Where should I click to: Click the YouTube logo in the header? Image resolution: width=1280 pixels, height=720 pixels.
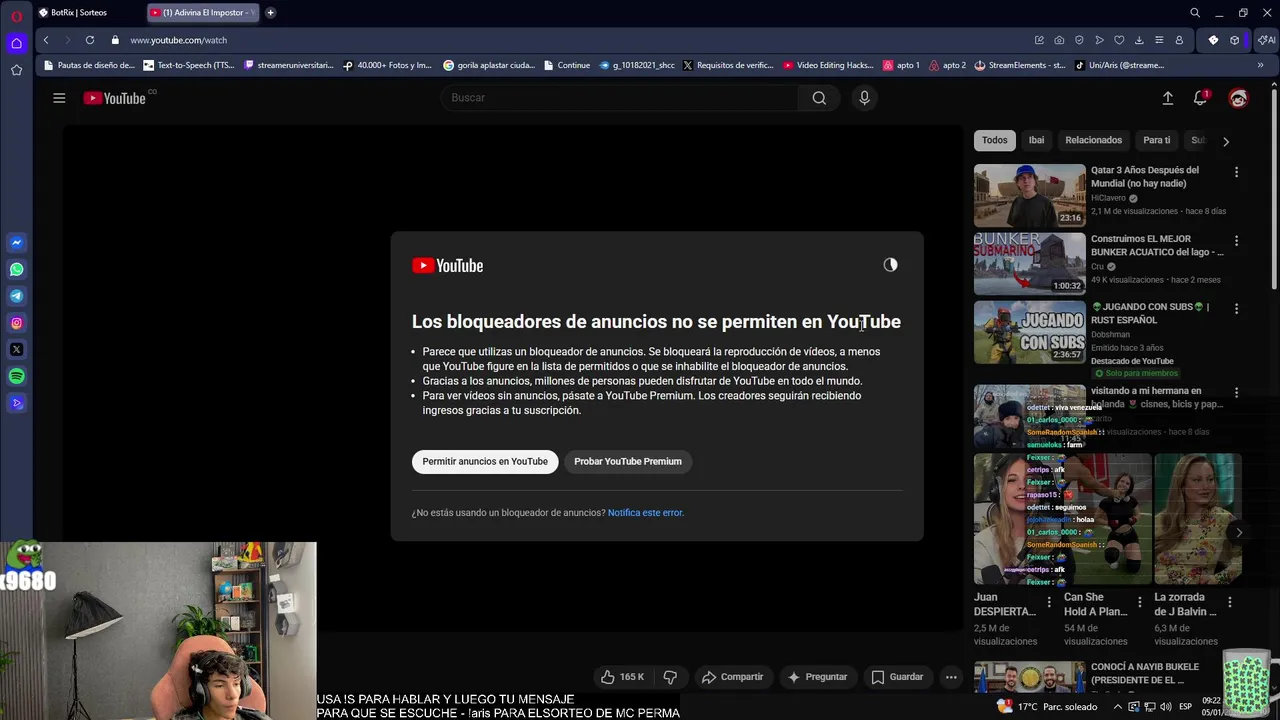pos(115,98)
